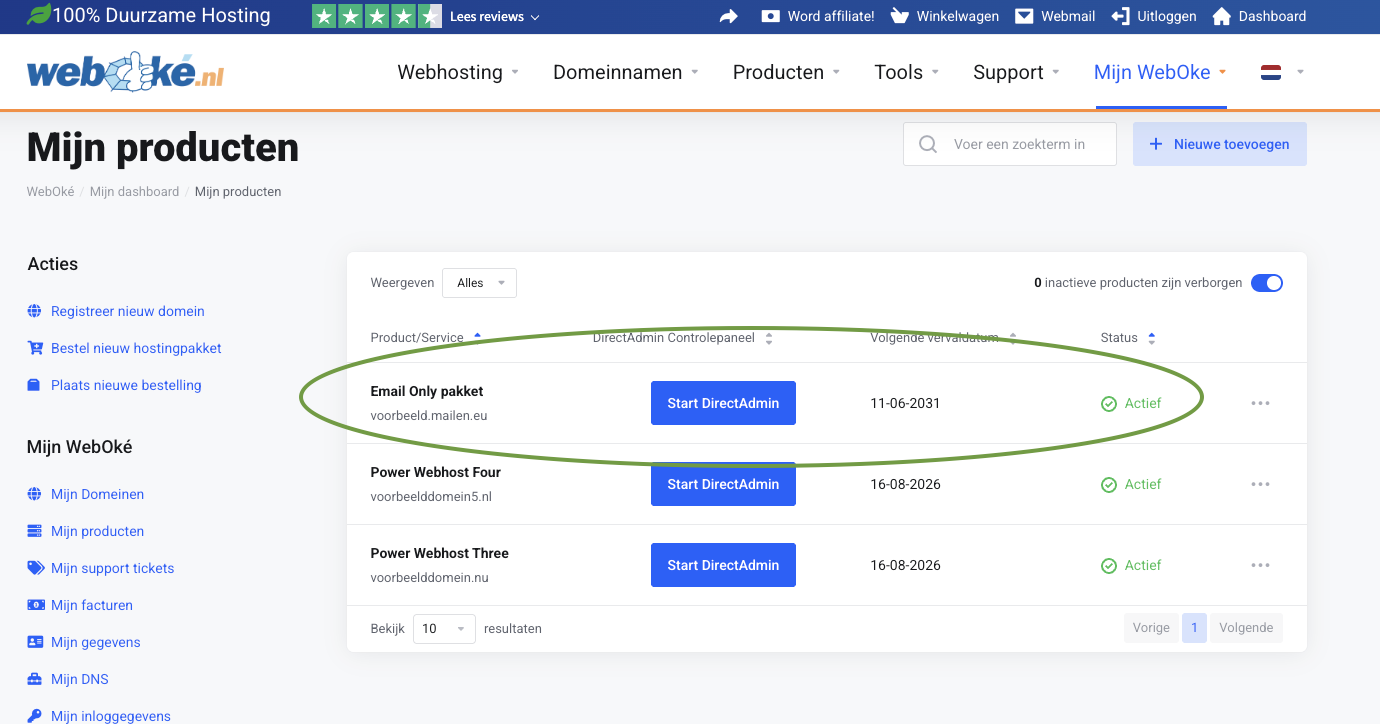Open the three-dots menu for Power Webhost Three
The image size is (1380, 724).
(1260, 565)
